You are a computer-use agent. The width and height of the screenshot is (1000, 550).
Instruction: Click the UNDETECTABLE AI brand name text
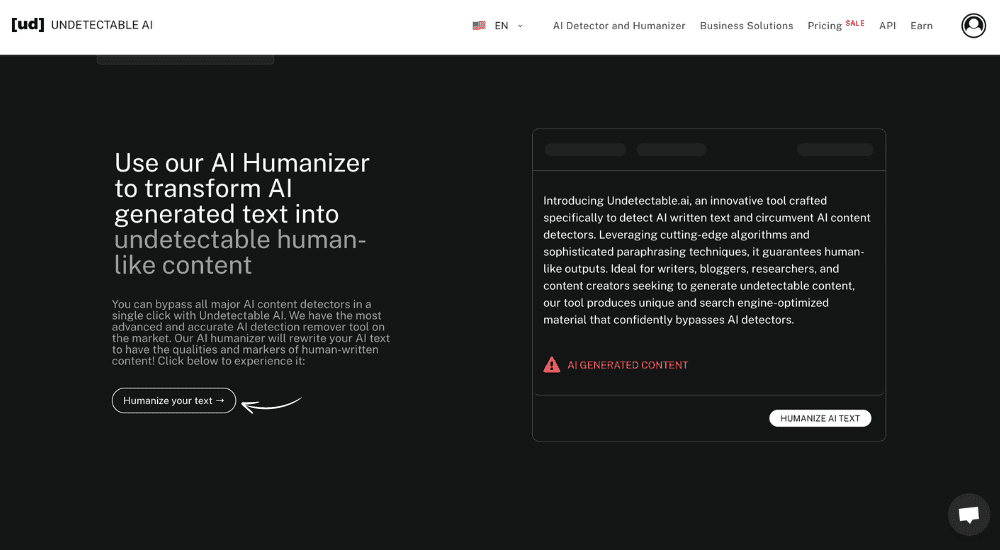102,25
